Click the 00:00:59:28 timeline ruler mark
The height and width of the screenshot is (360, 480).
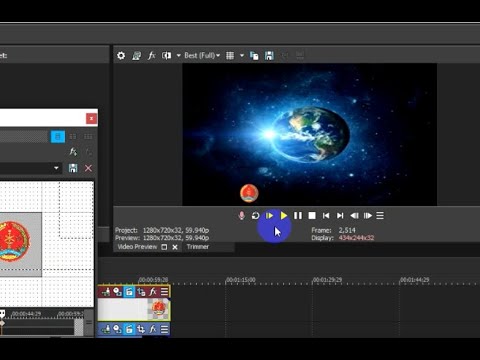[153, 280]
